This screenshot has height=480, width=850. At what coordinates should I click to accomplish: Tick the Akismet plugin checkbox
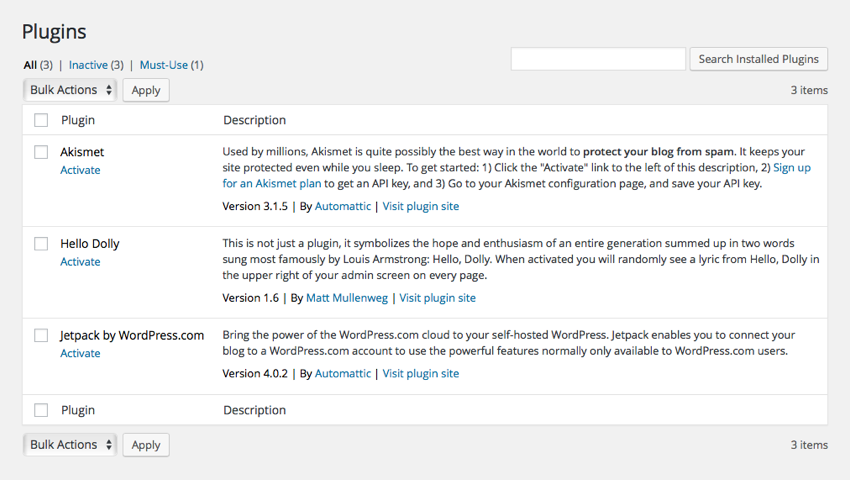41,152
